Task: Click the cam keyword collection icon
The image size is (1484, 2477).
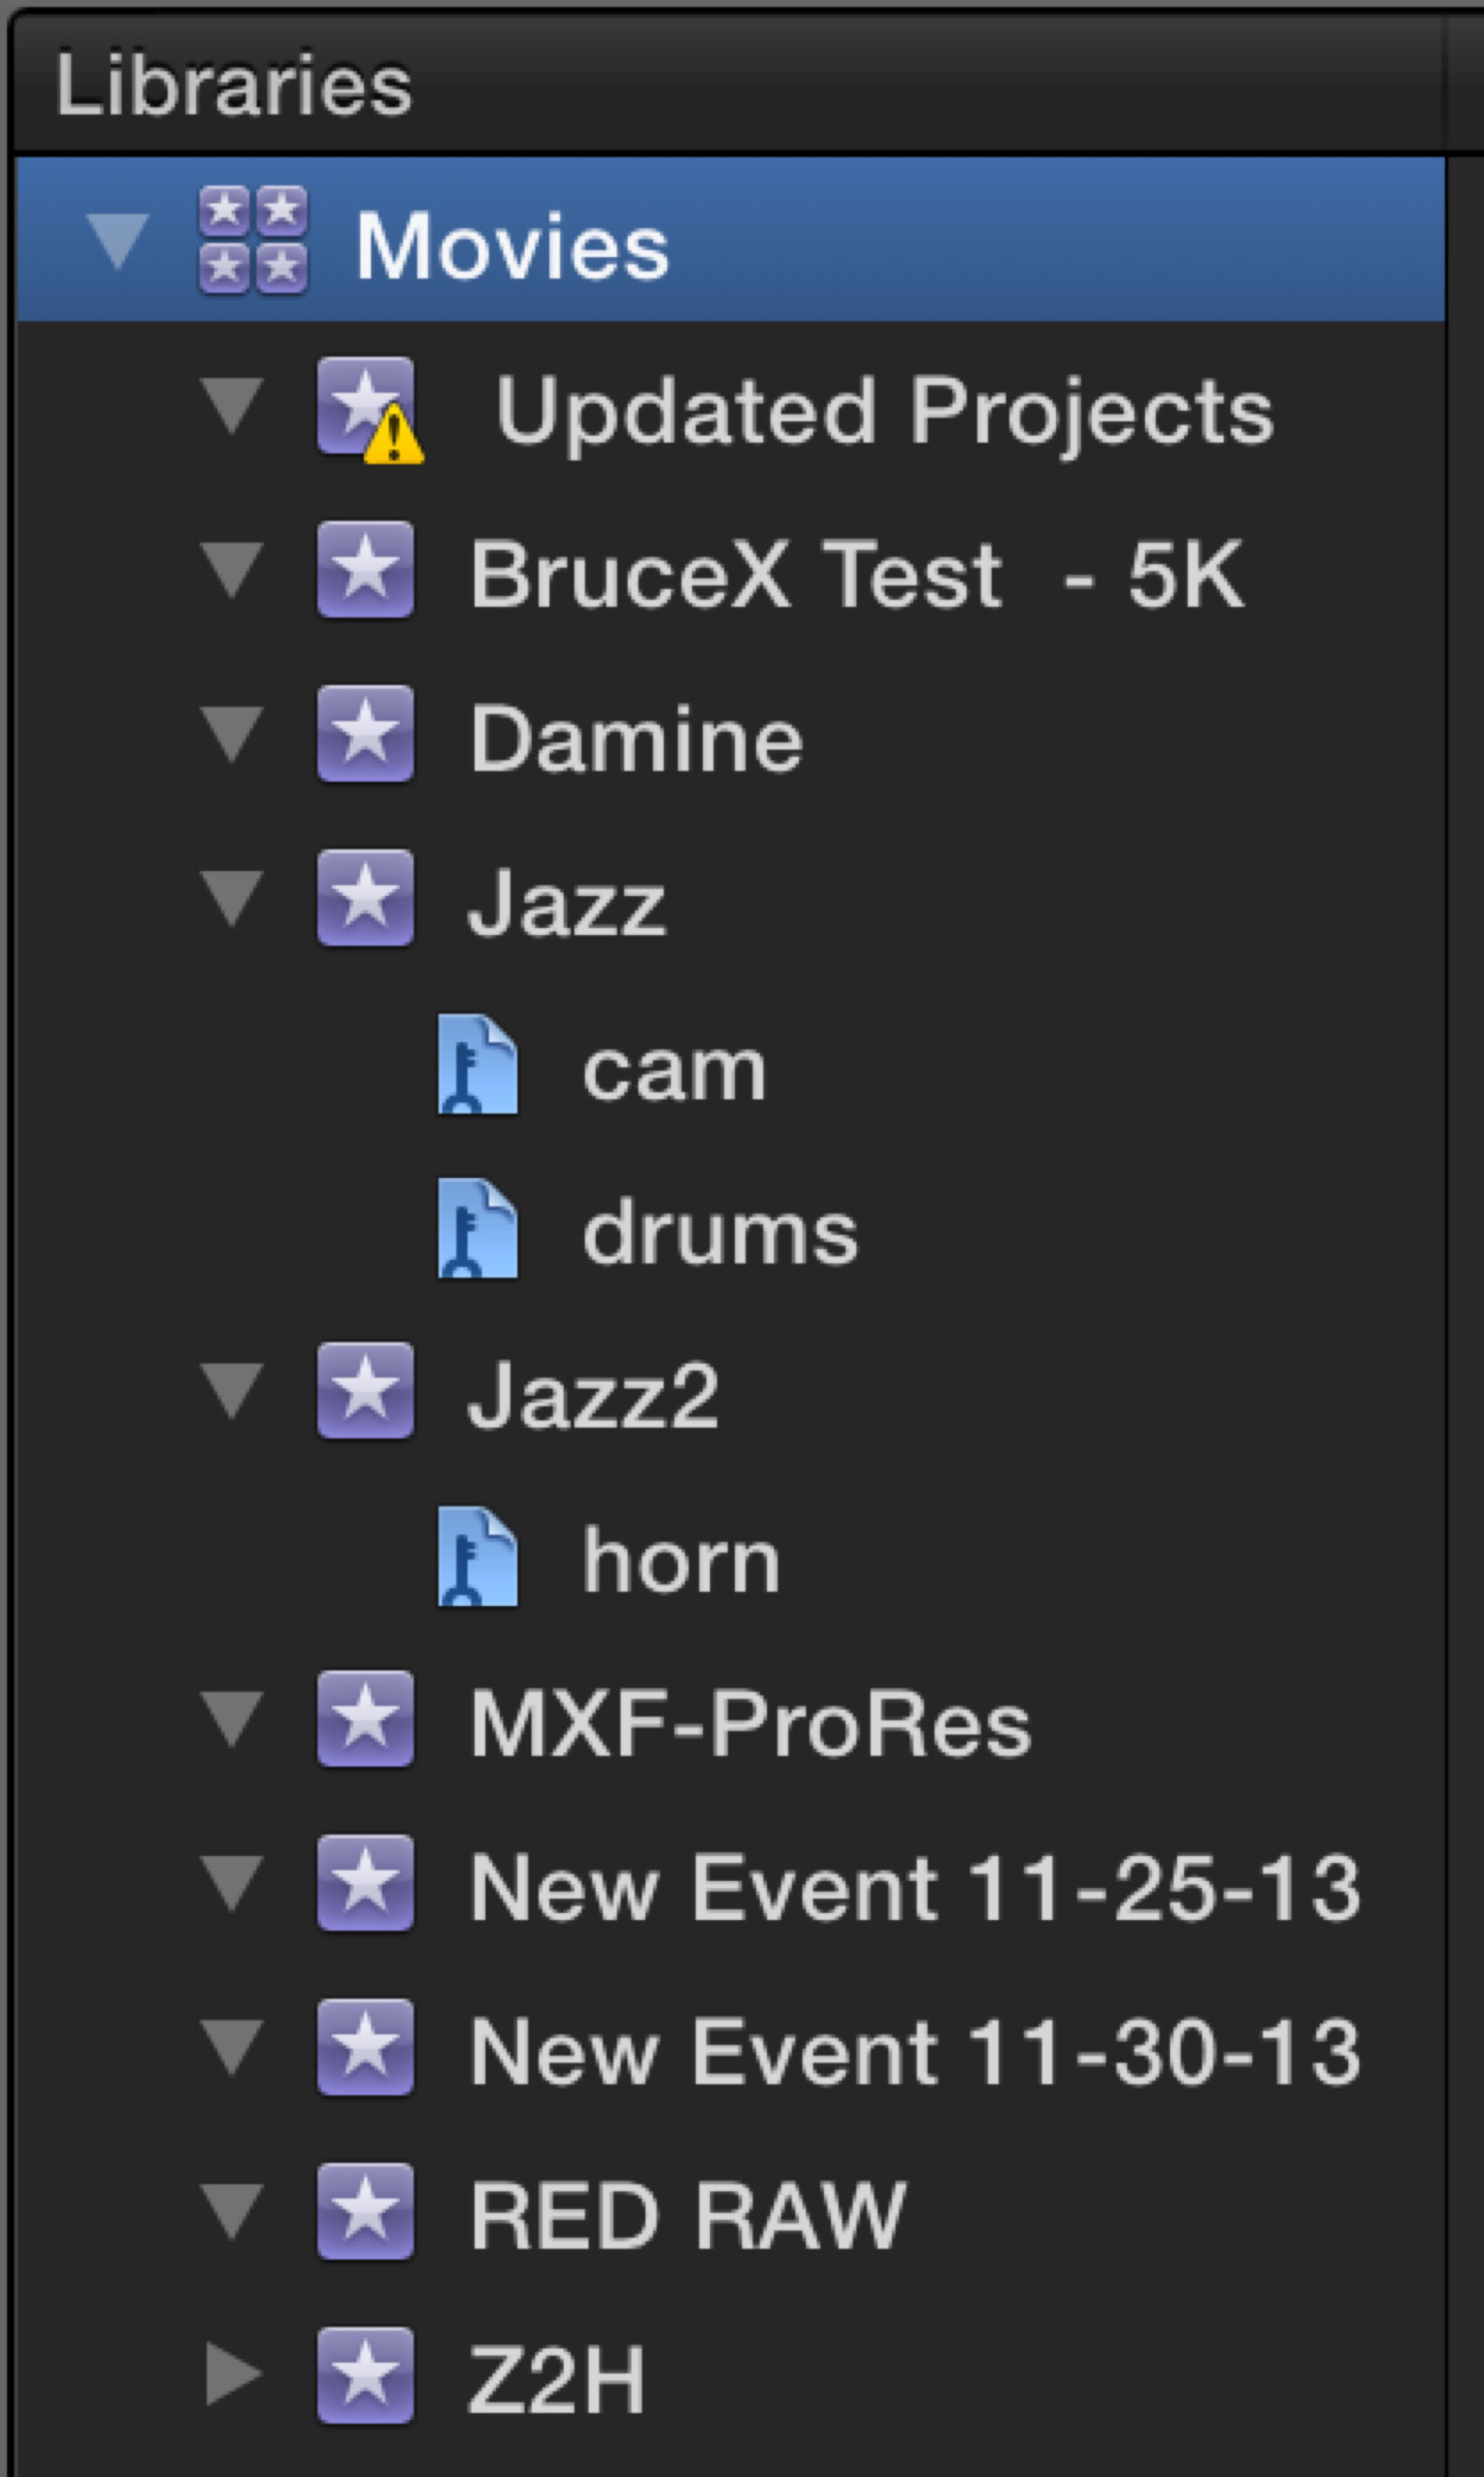Action: coord(478,1065)
